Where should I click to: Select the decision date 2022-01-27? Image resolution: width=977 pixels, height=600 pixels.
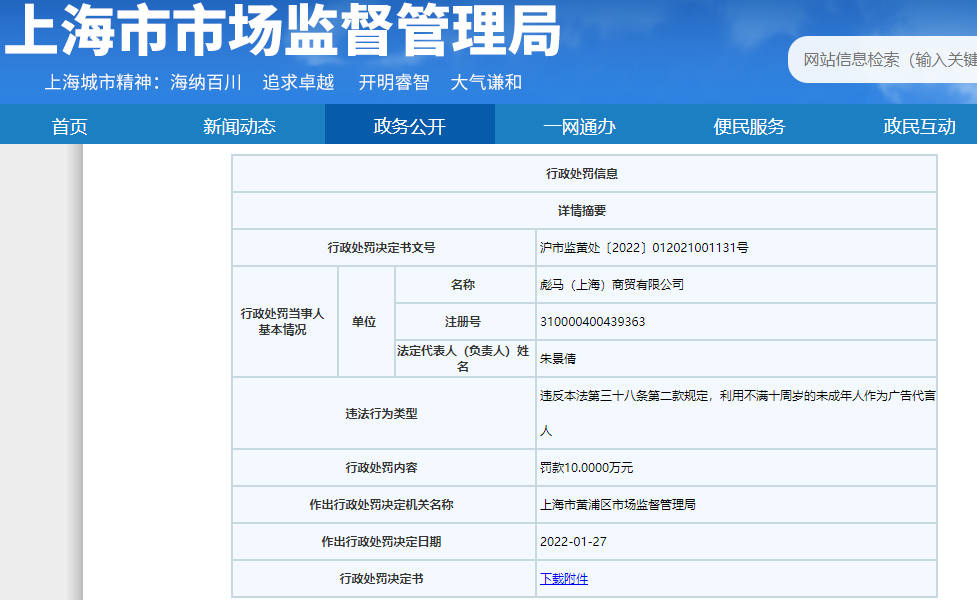[573, 541]
